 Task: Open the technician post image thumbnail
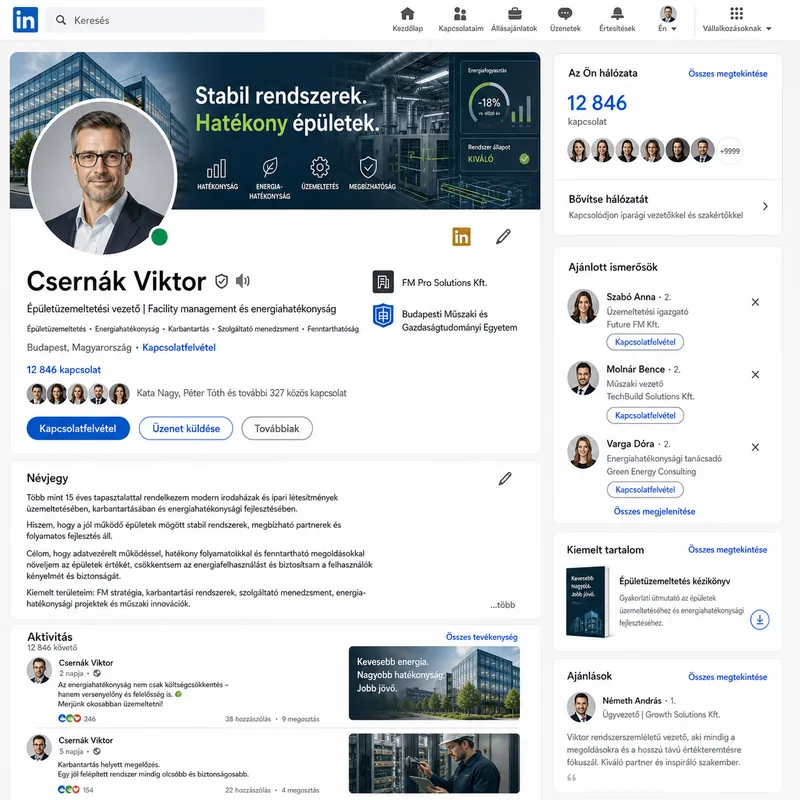click(x=434, y=763)
